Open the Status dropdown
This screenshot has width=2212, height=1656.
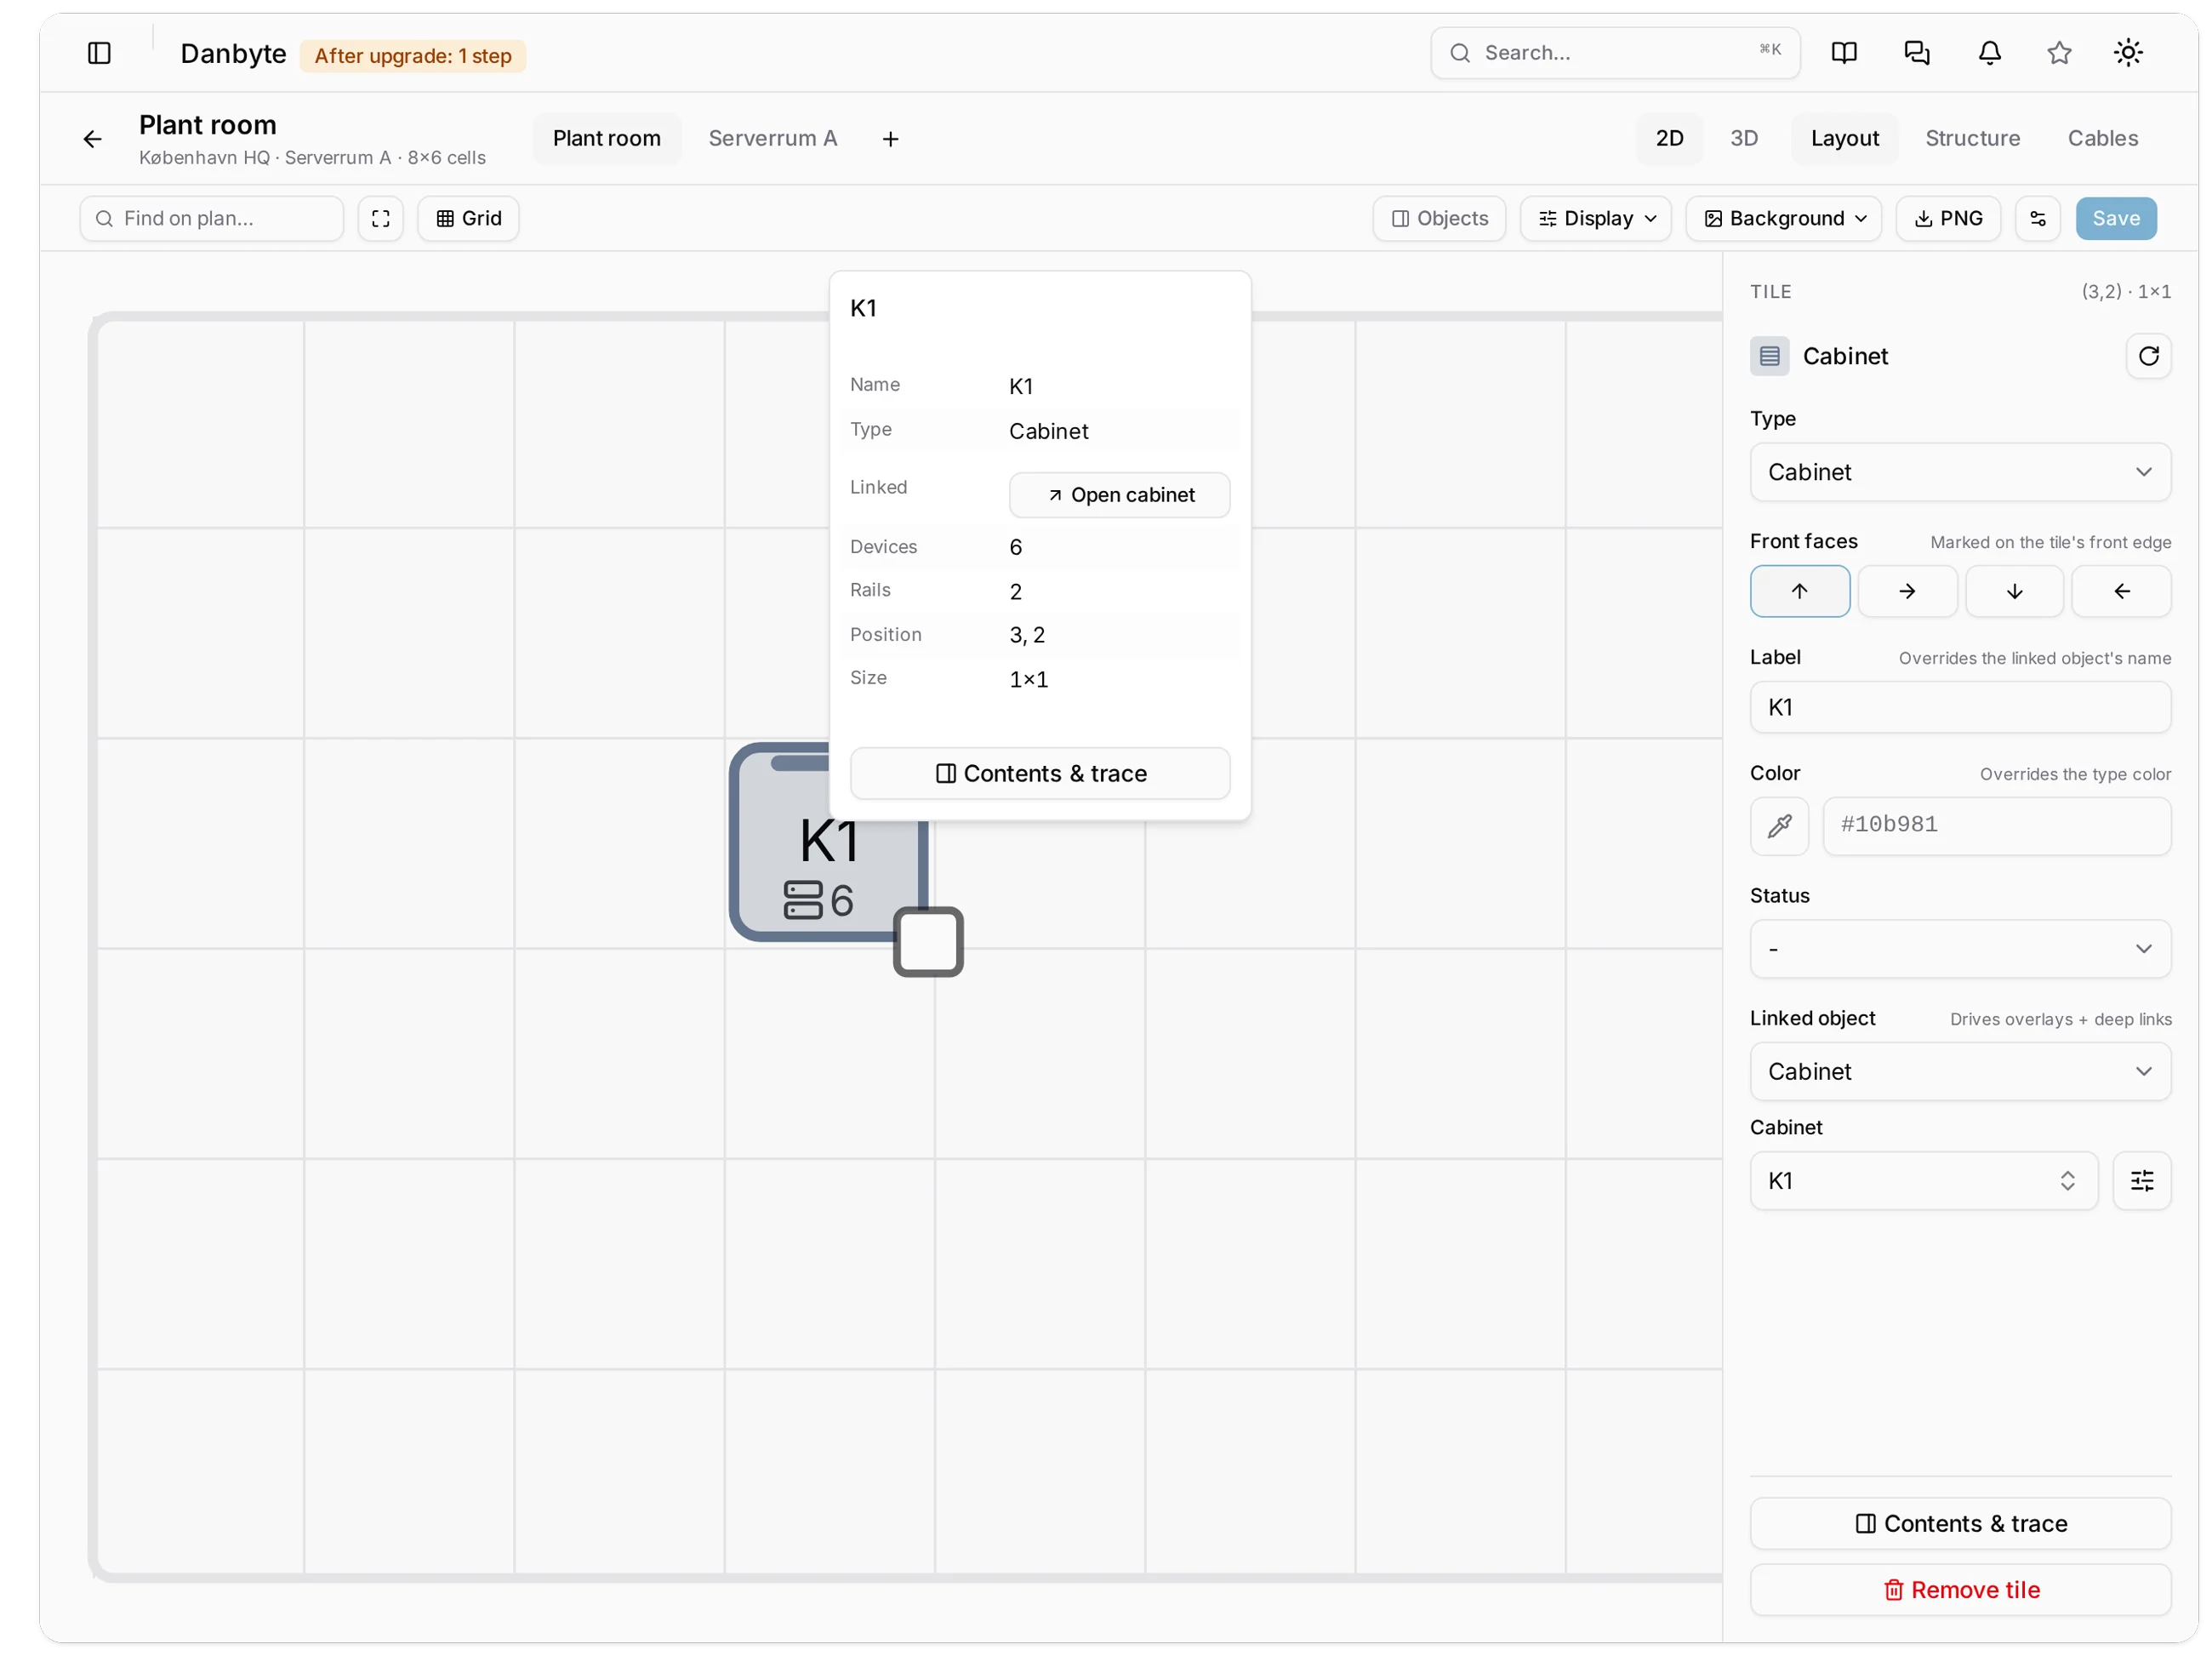(x=1960, y=948)
